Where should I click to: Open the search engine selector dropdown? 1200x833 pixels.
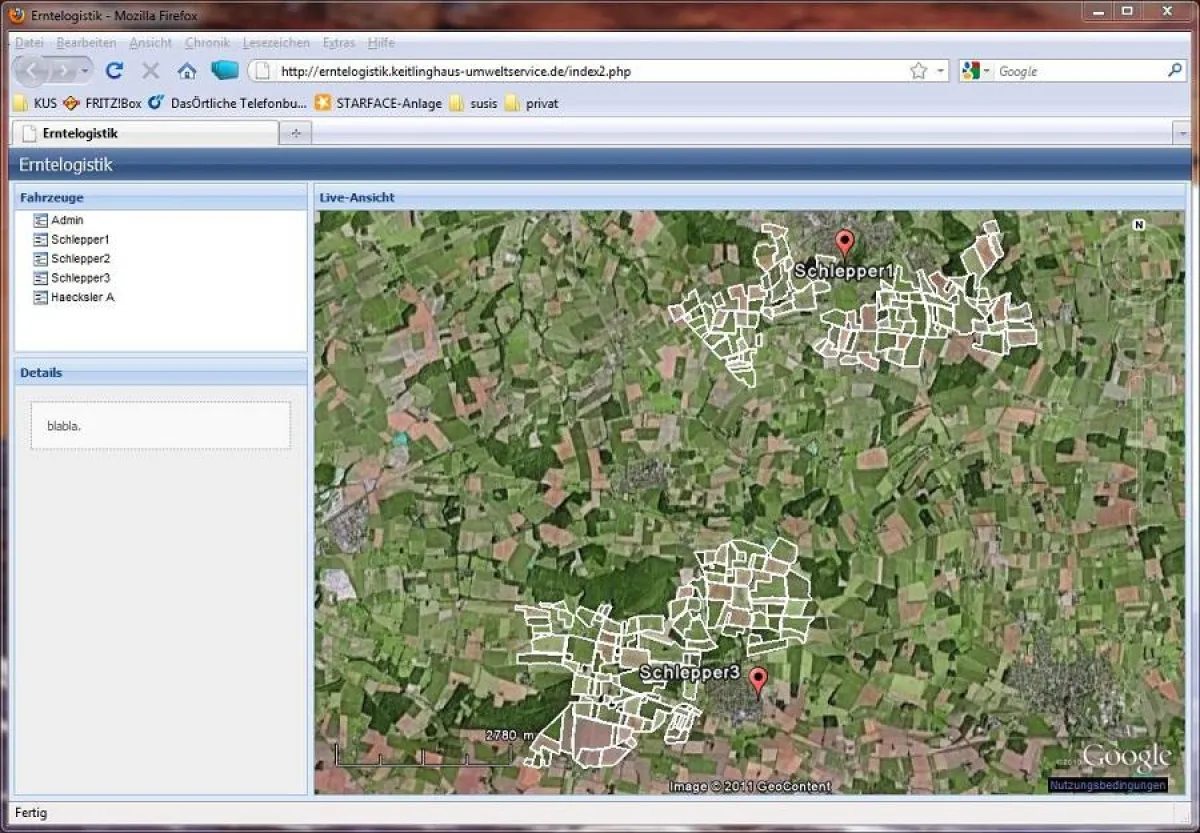pyautogui.click(x=975, y=71)
